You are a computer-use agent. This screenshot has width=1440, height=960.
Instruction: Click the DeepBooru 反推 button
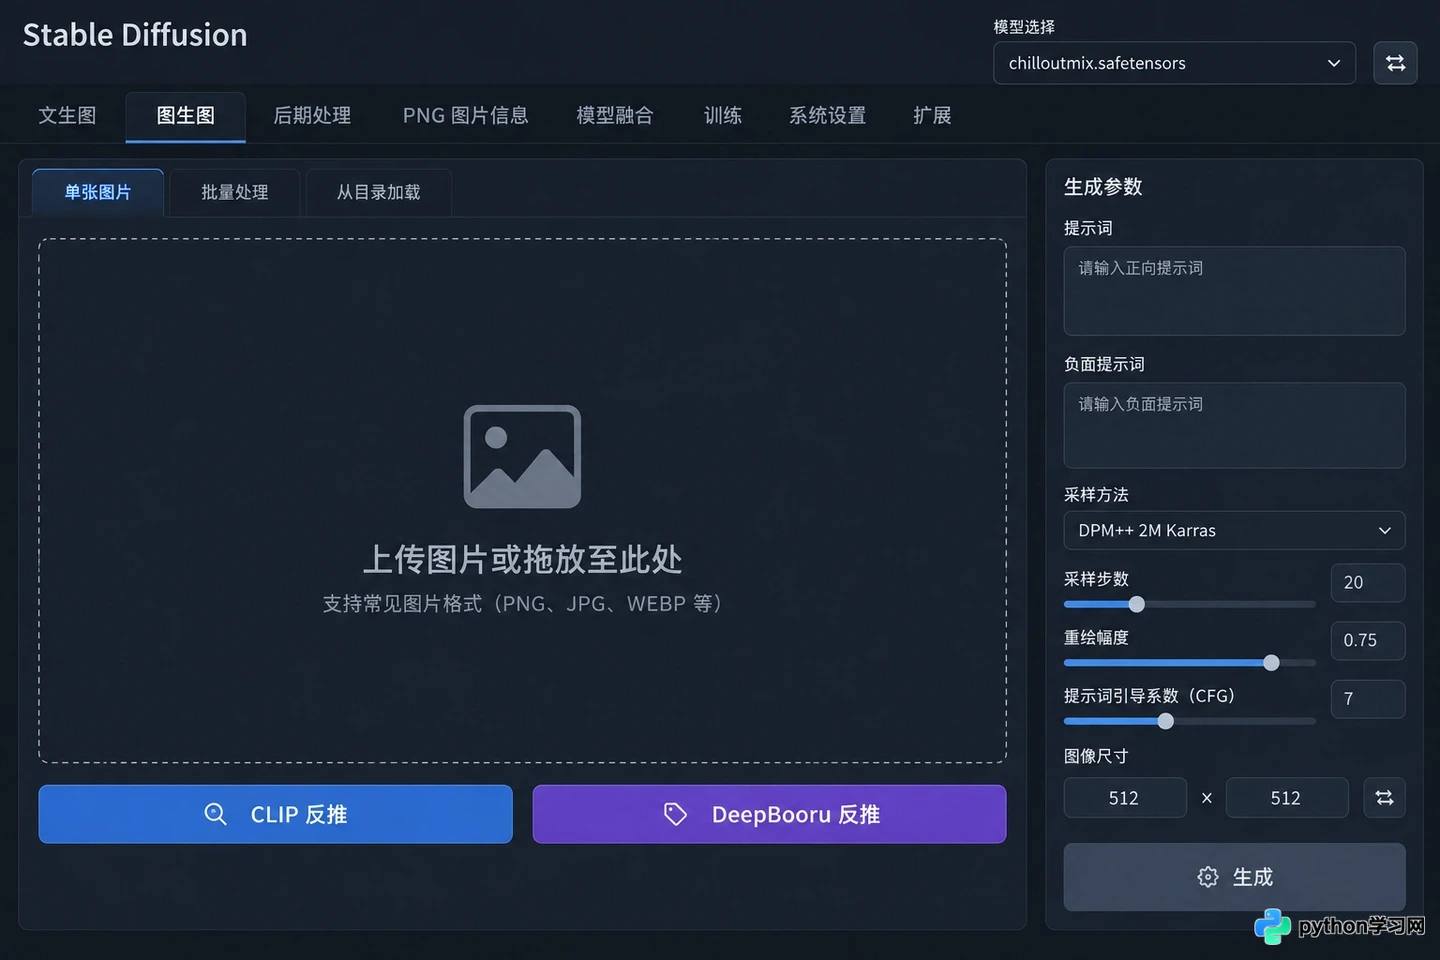[769, 814]
